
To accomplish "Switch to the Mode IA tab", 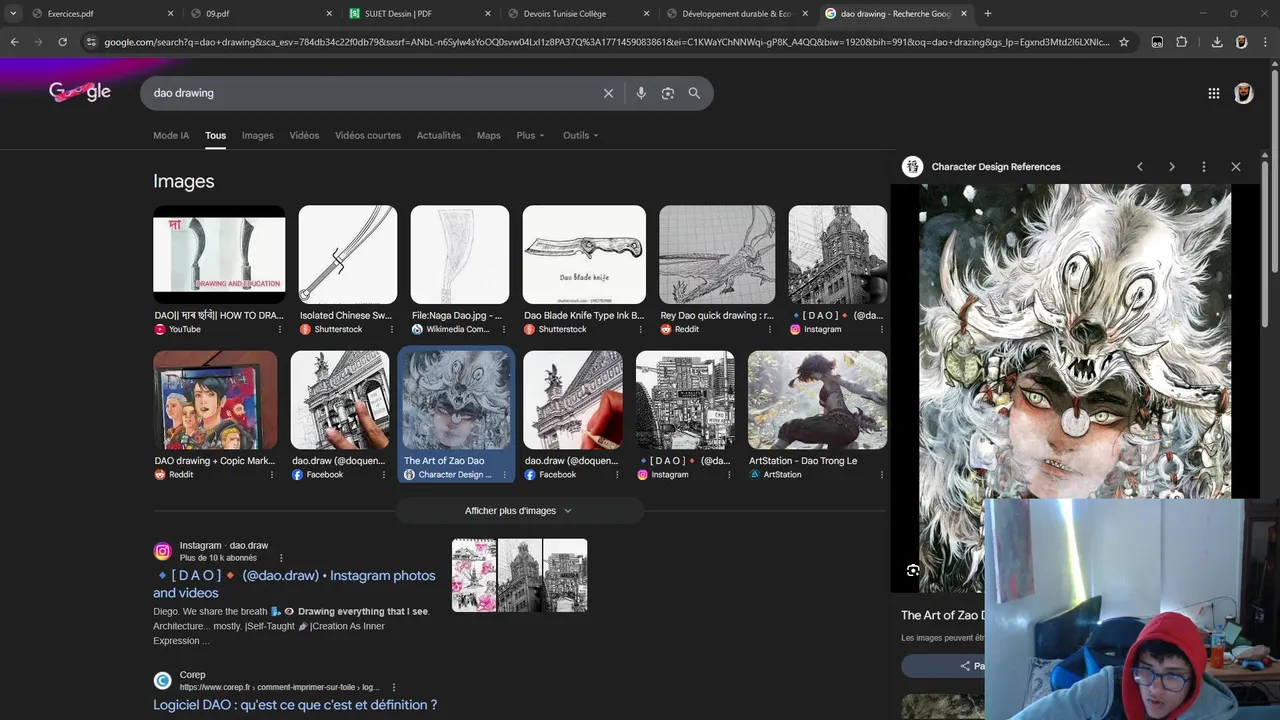I will 171,135.
